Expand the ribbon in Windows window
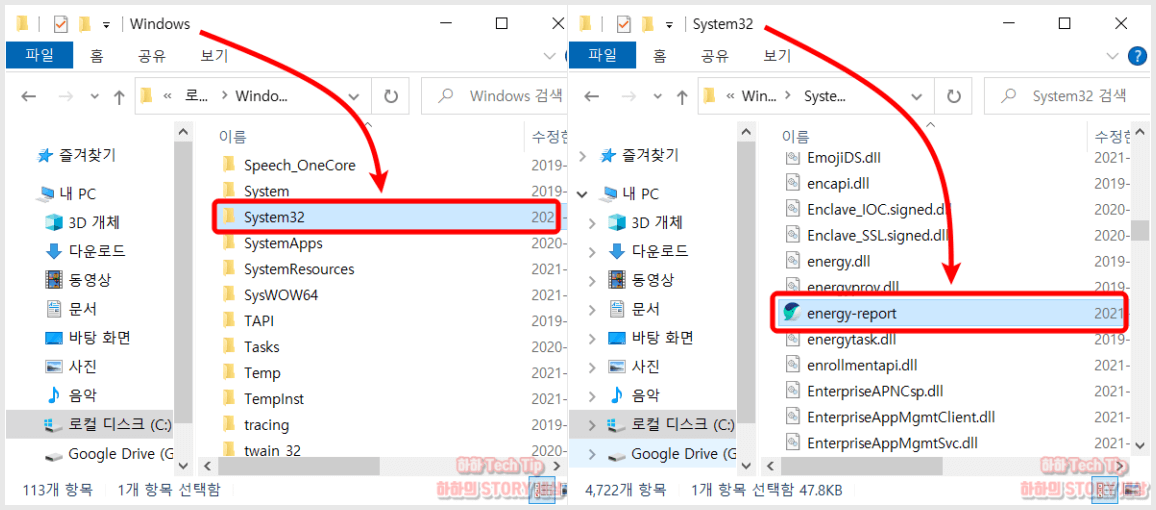Viewport: 1156px width, 510px height. [550, 56]
